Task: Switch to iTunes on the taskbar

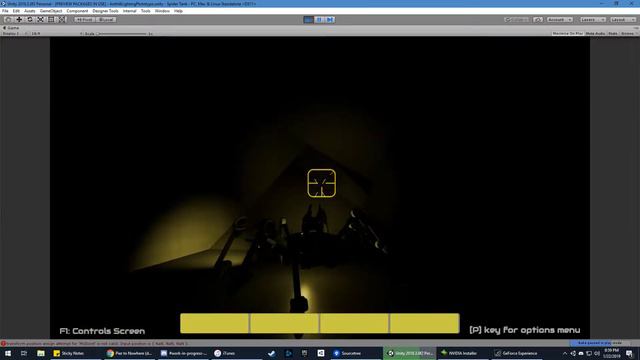Action: tap(237, 353)
